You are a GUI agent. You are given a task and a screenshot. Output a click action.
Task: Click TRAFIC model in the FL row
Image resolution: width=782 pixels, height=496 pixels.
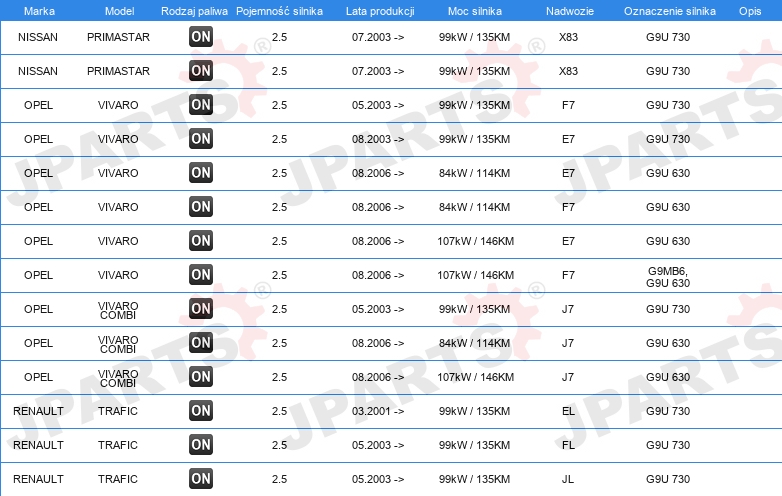click(x=118, y=445)
